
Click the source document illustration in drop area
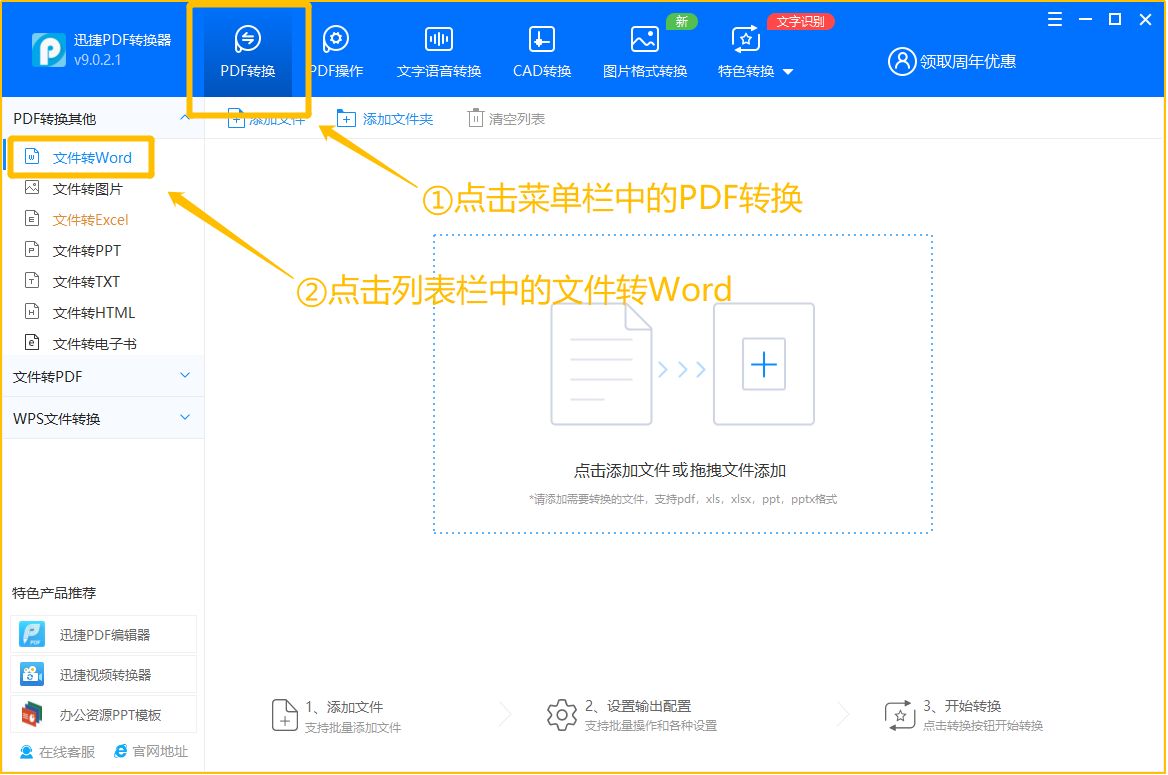point(601,364)
